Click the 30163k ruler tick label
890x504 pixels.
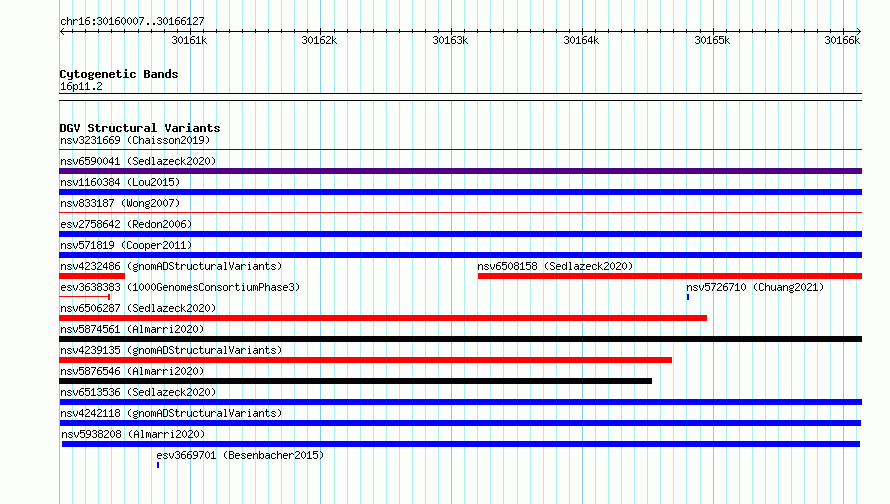[450, 40]
